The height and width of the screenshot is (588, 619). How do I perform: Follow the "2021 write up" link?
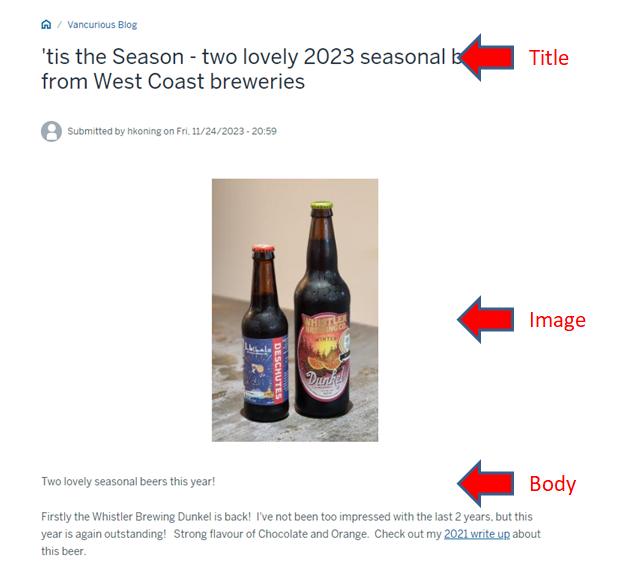477,534
